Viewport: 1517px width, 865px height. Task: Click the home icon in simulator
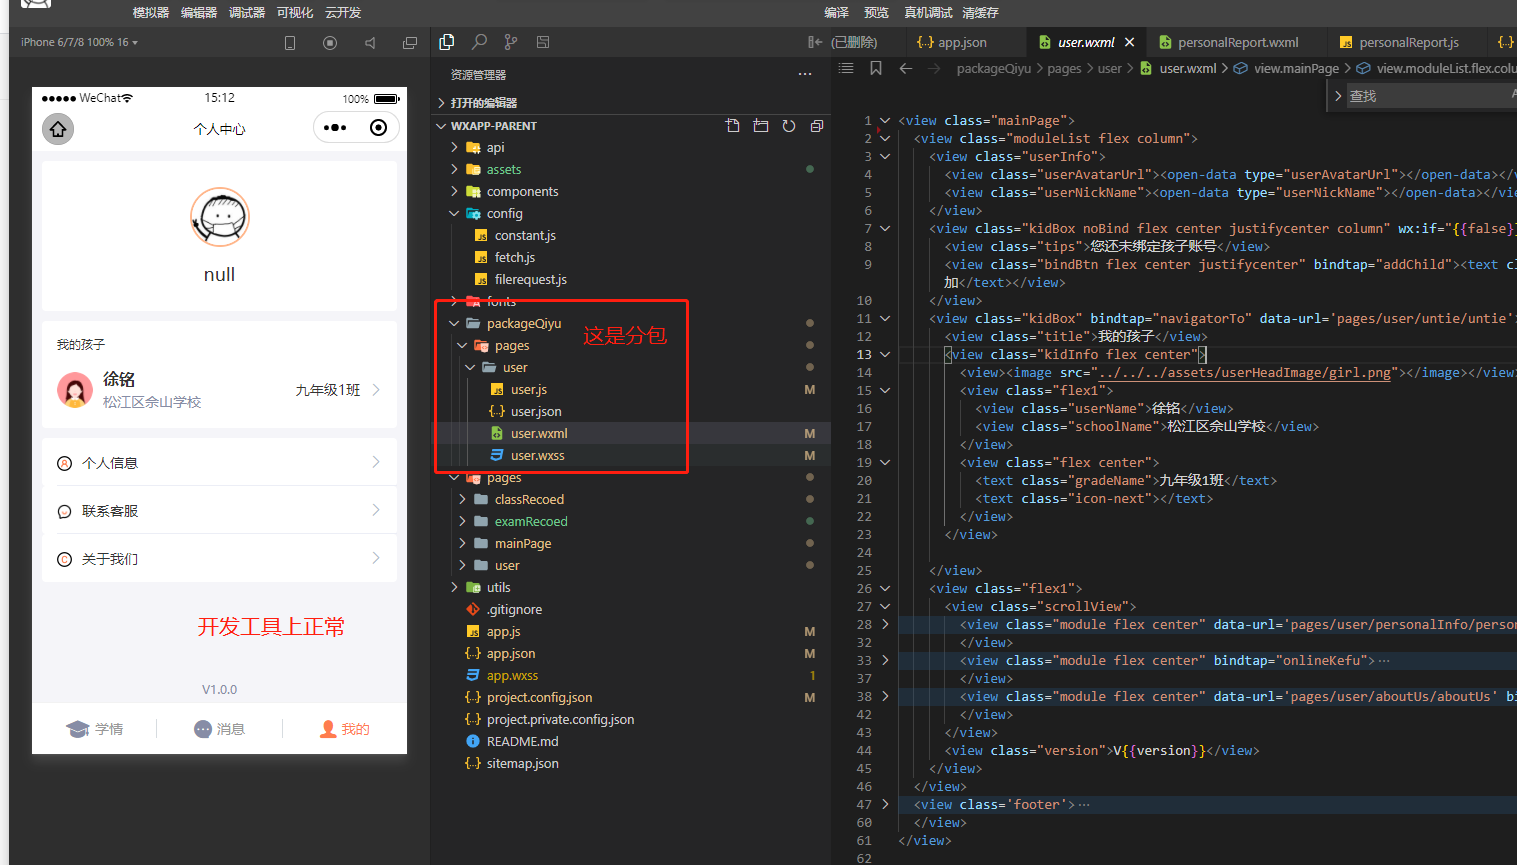[x=58, y=129]
